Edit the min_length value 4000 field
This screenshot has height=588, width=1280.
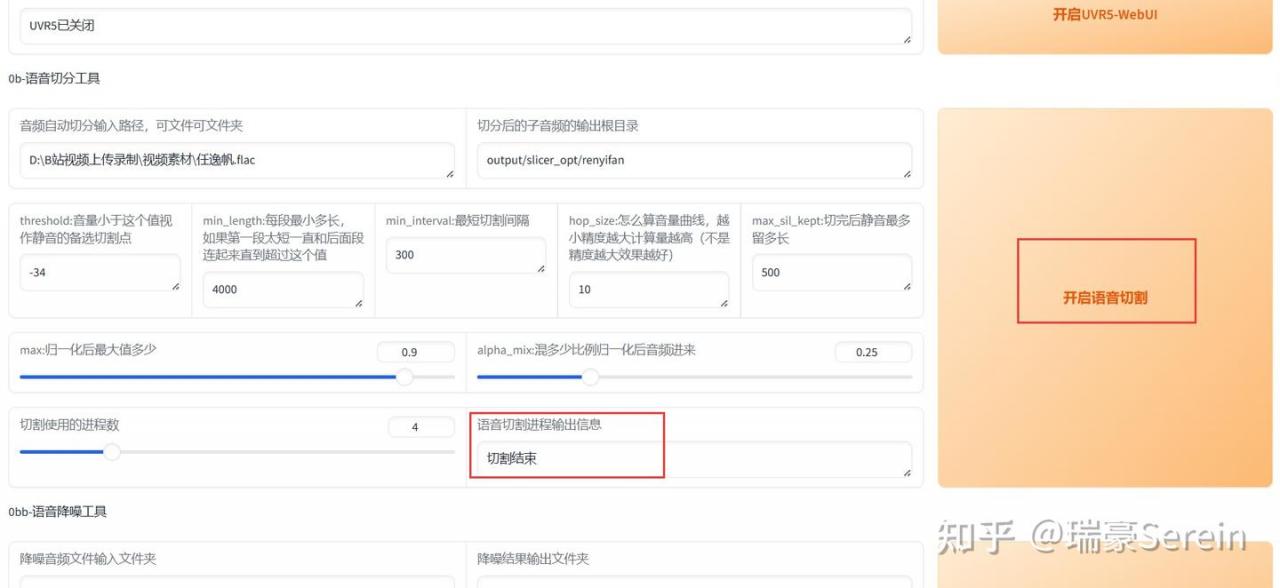tap(283, 290)
